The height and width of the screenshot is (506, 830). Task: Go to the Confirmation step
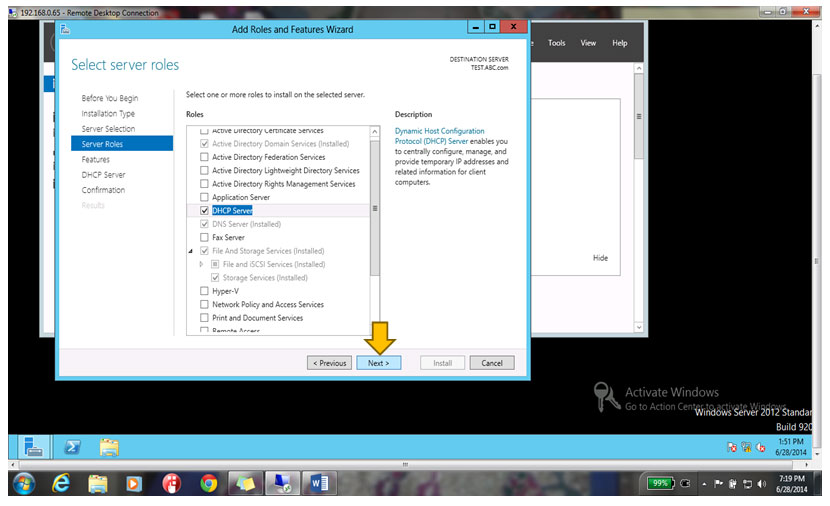tap(103, 190)
